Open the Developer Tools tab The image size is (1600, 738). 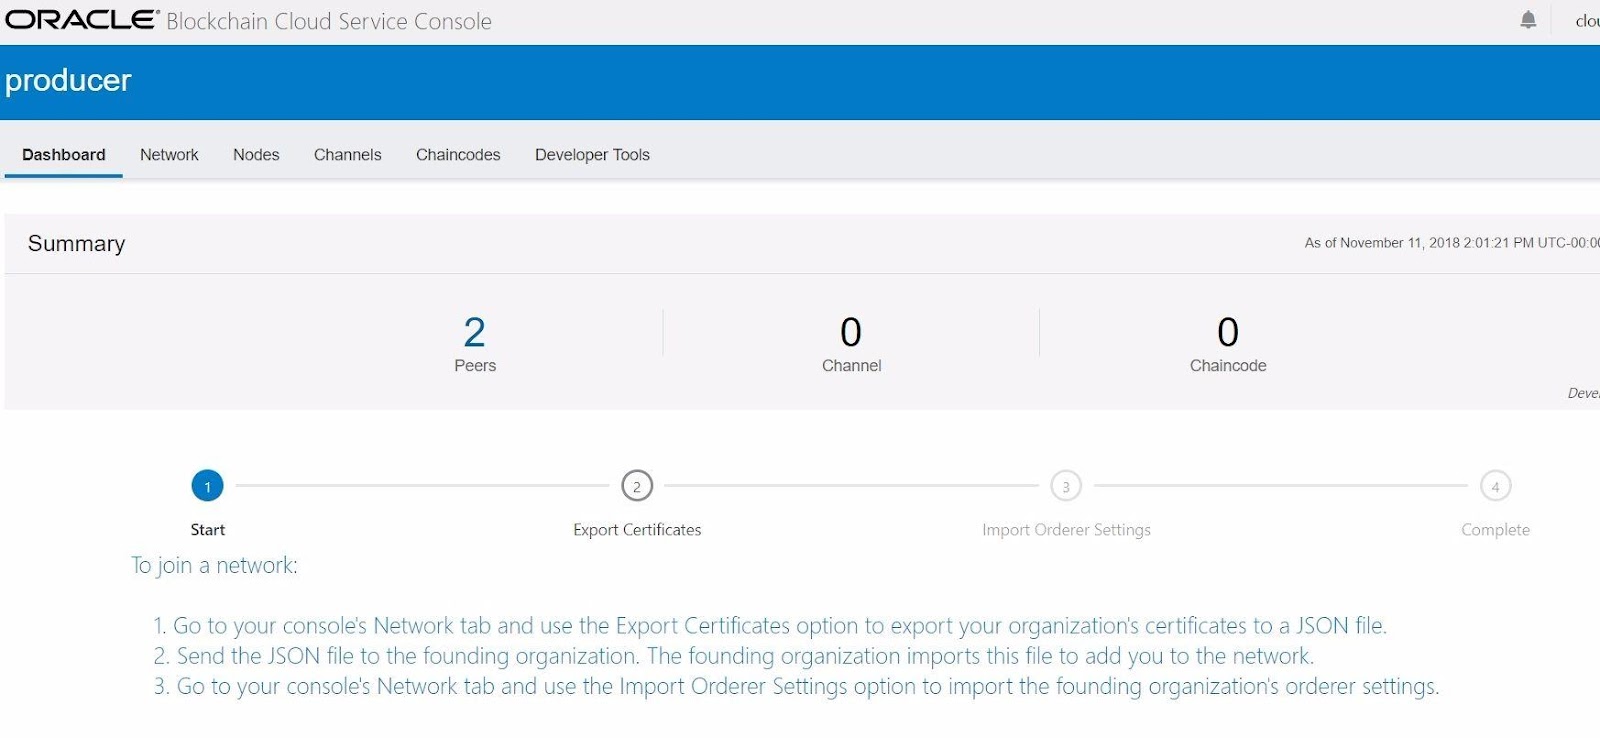[x=592, y=155]
